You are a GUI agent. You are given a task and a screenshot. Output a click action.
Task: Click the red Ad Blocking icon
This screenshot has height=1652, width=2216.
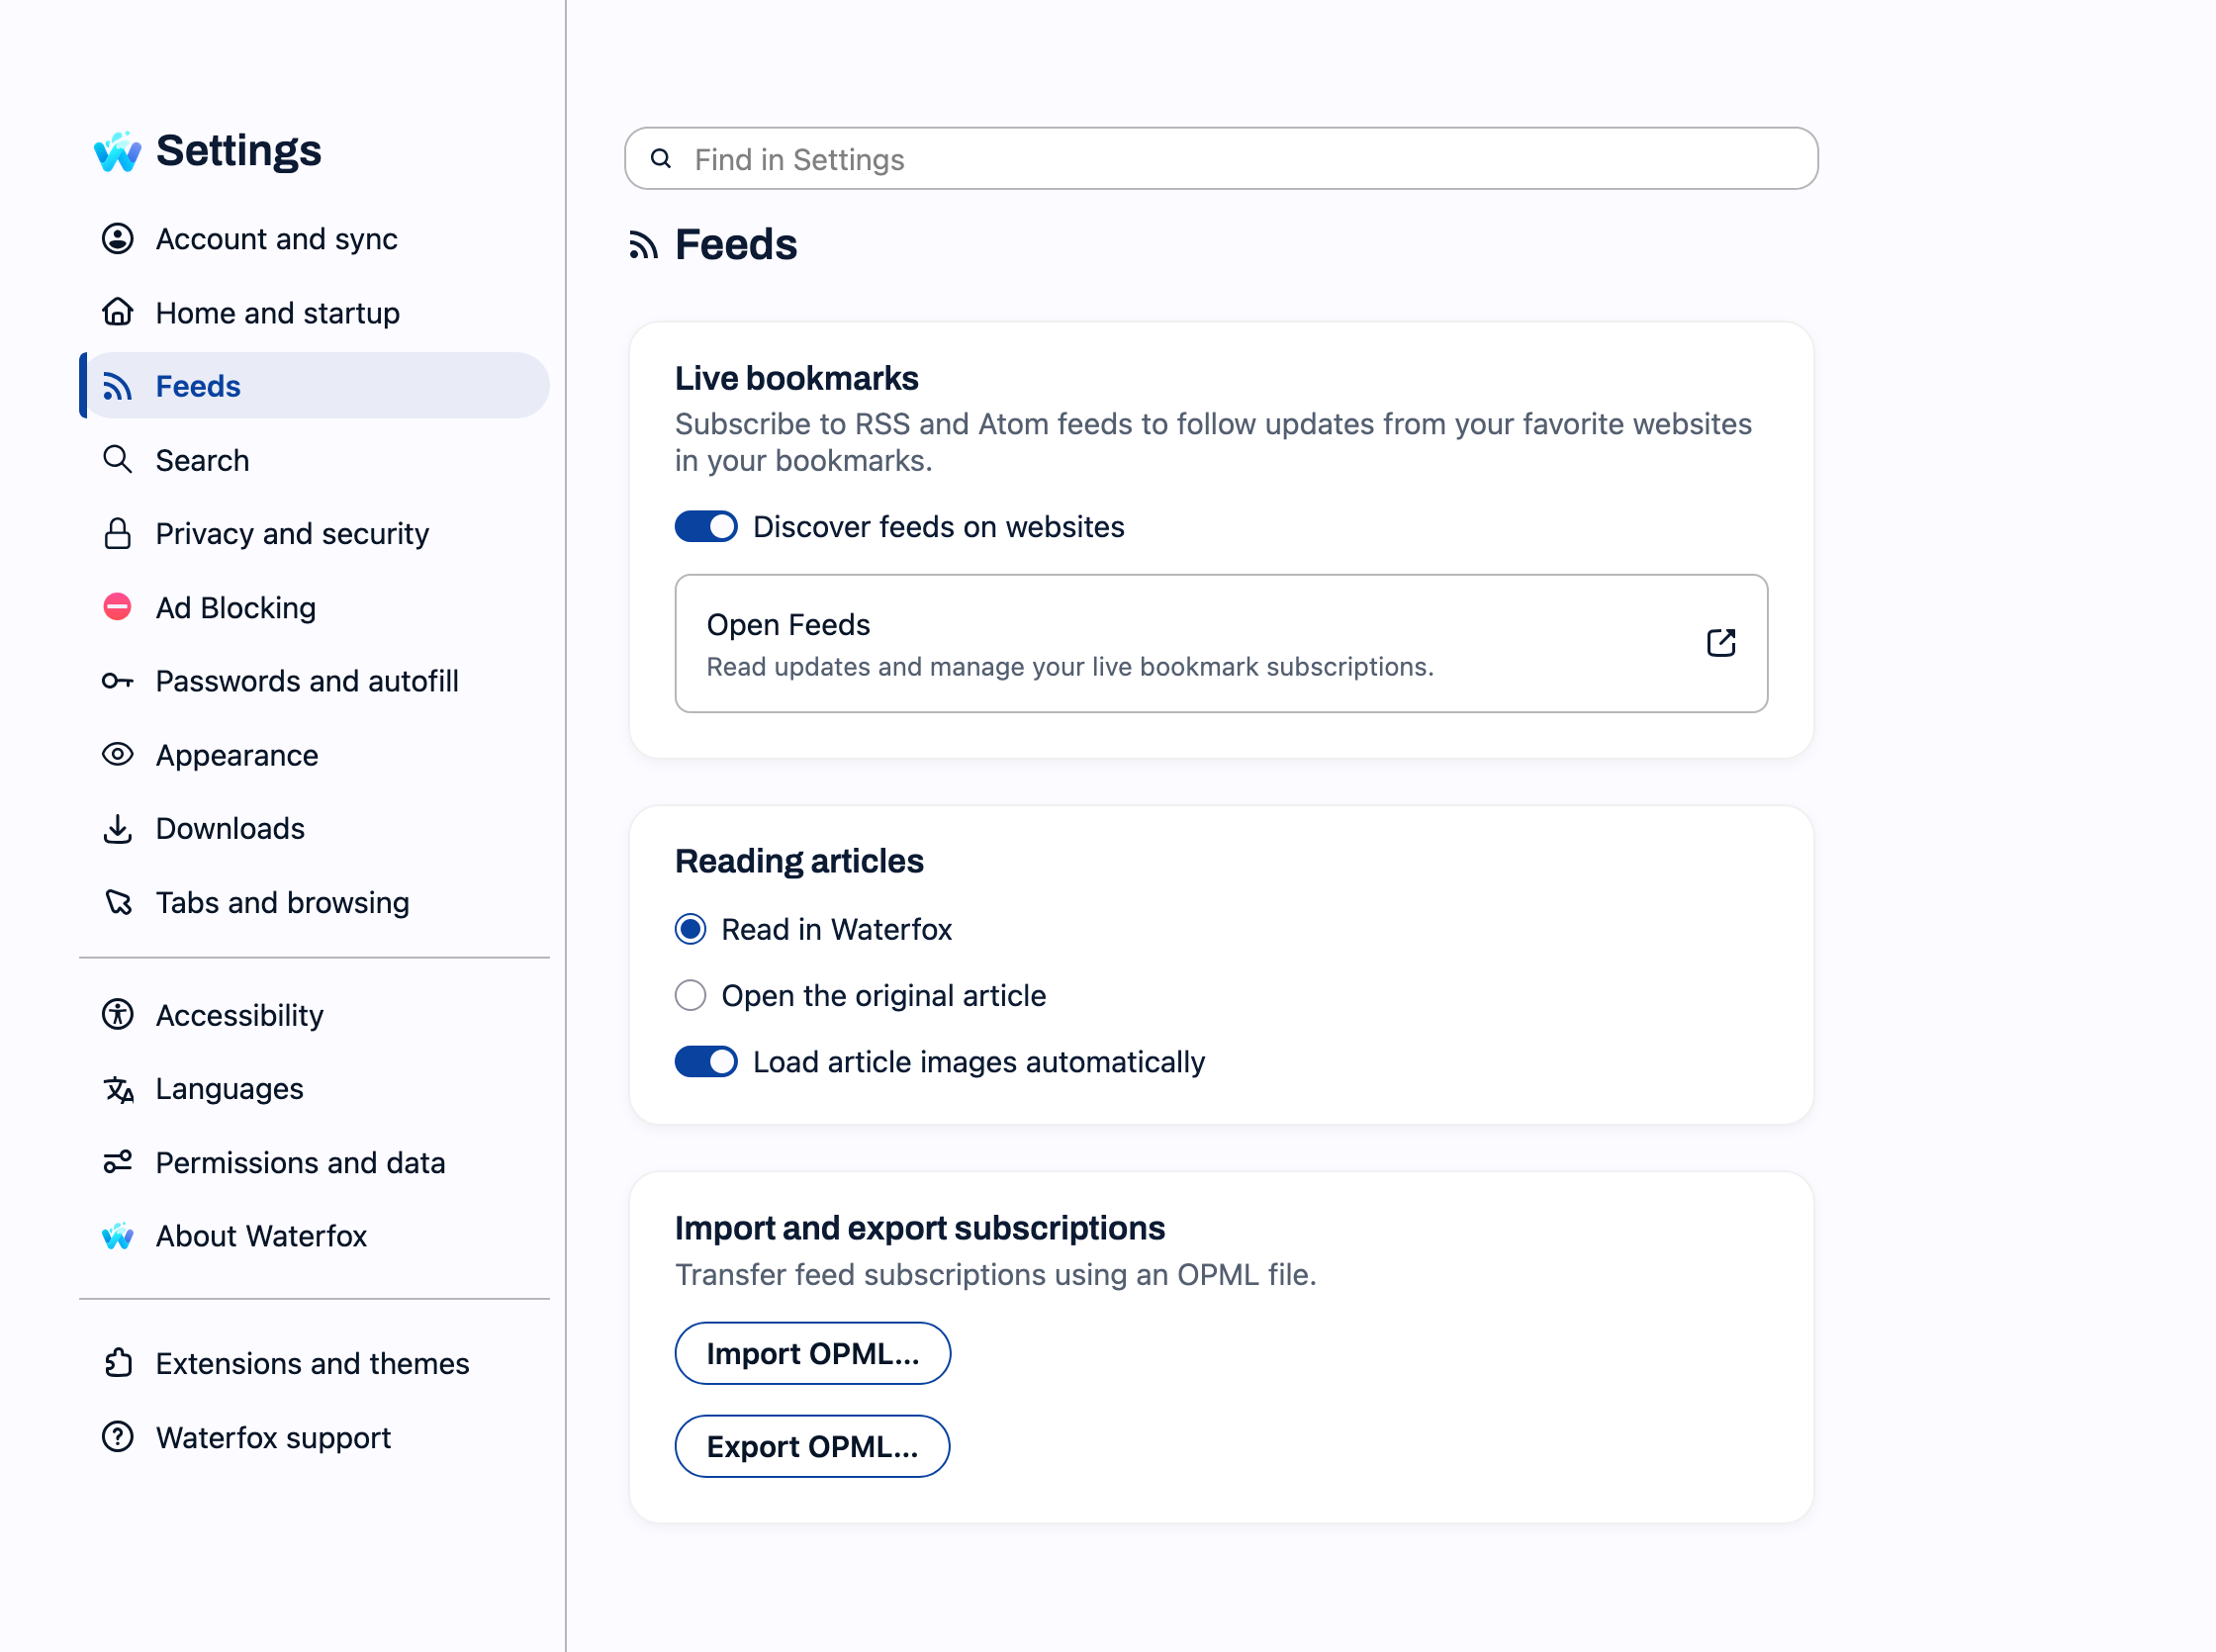pyautogui.click(x=118, y=607)
